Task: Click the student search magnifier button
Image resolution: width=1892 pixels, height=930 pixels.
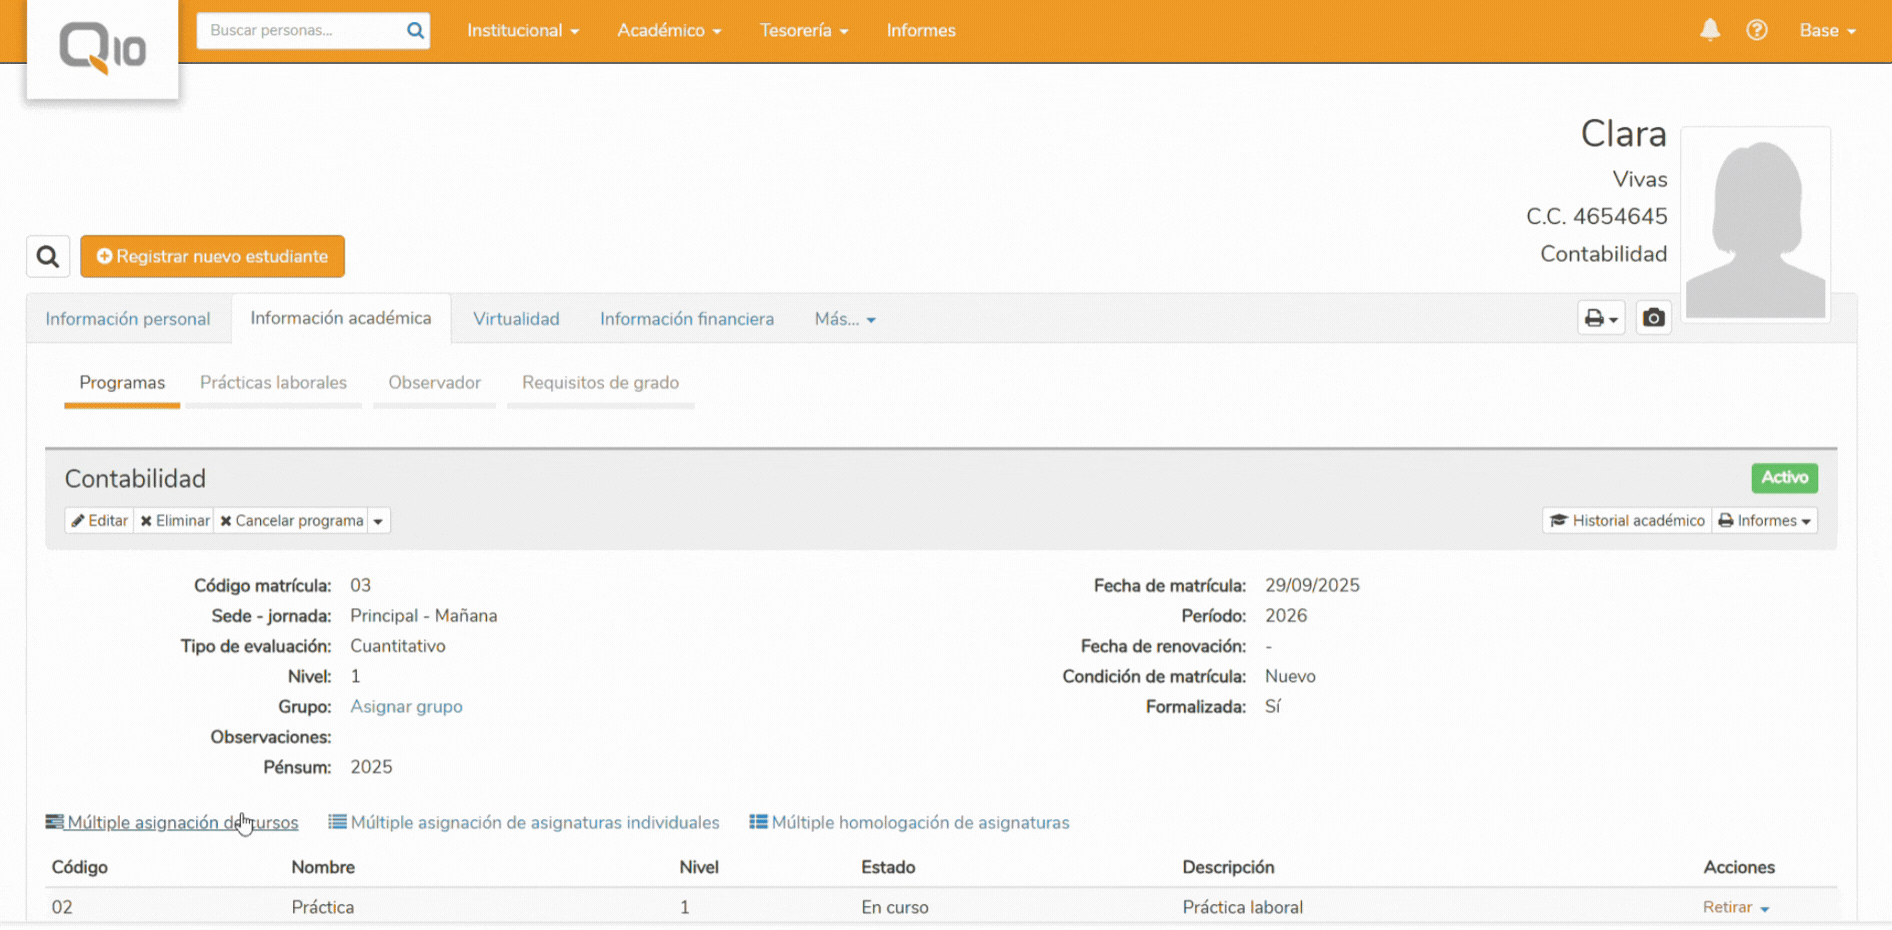Action: tap(48, 257)
